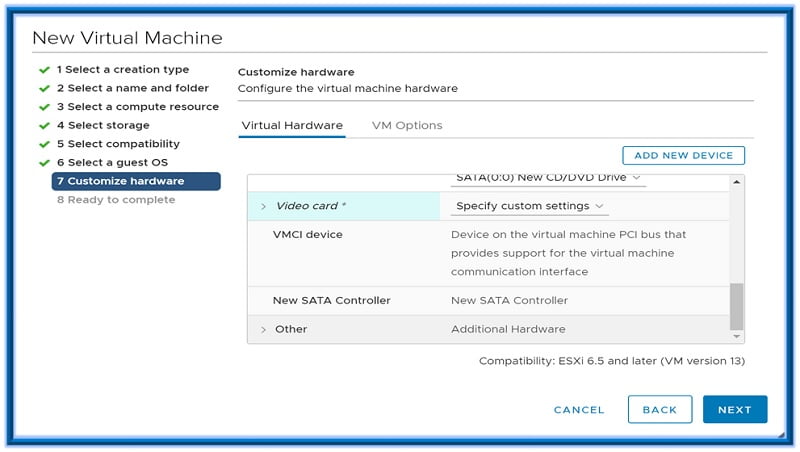Click the green checkmark beside Select a creation type
The image size is (800, 452).
44,70
